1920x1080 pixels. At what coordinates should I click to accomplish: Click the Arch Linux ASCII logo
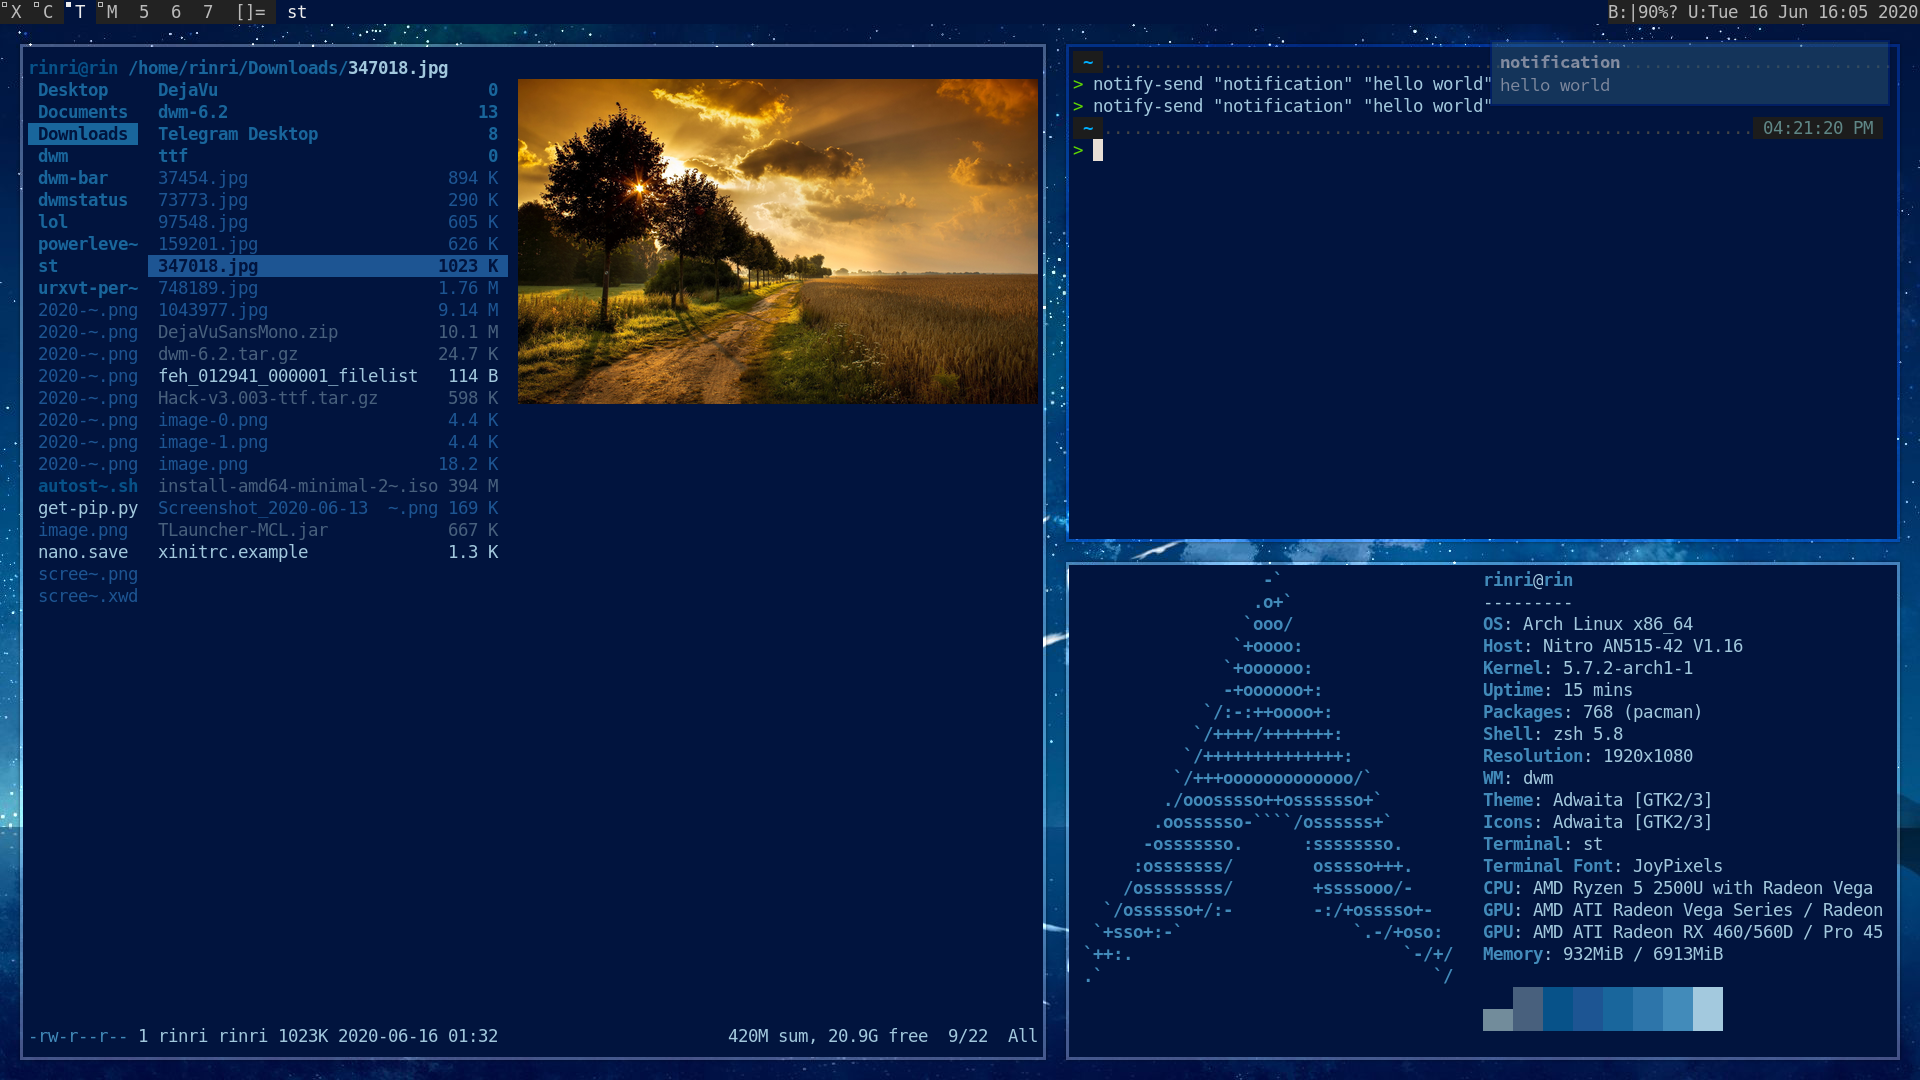coord(1270,778)
